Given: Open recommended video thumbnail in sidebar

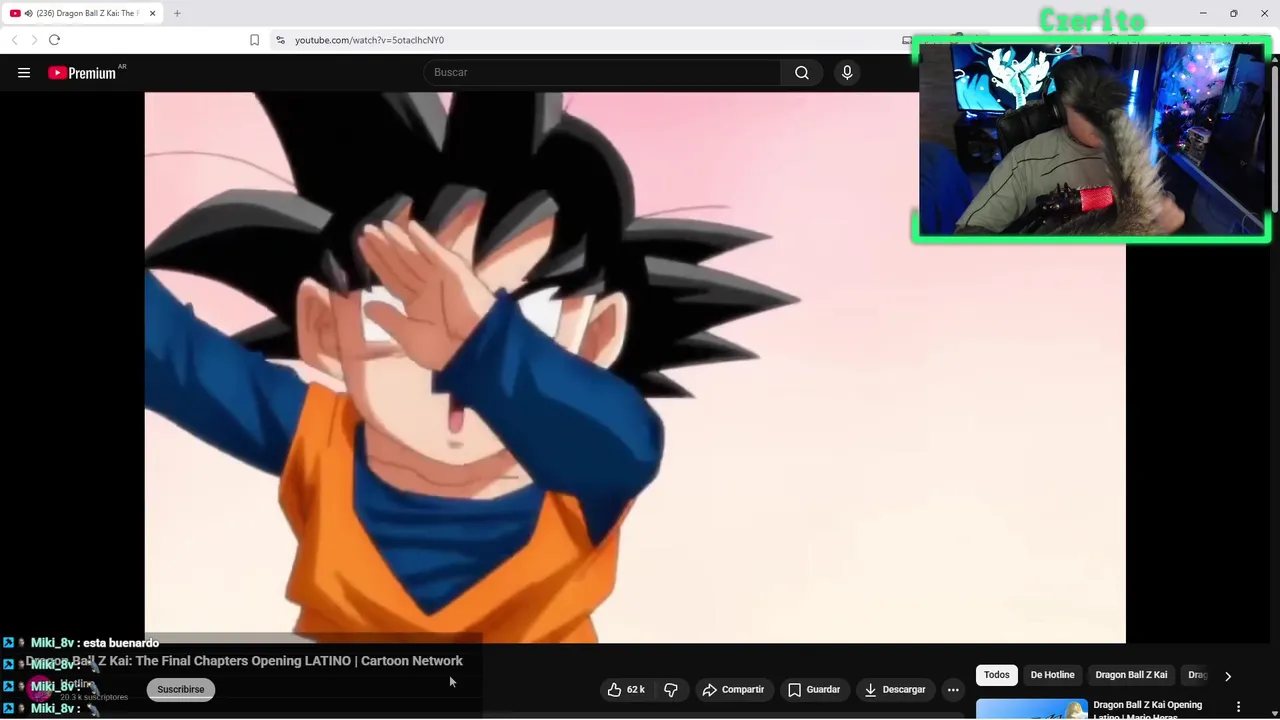Looking at the screenshot, I should point(1032,709).
